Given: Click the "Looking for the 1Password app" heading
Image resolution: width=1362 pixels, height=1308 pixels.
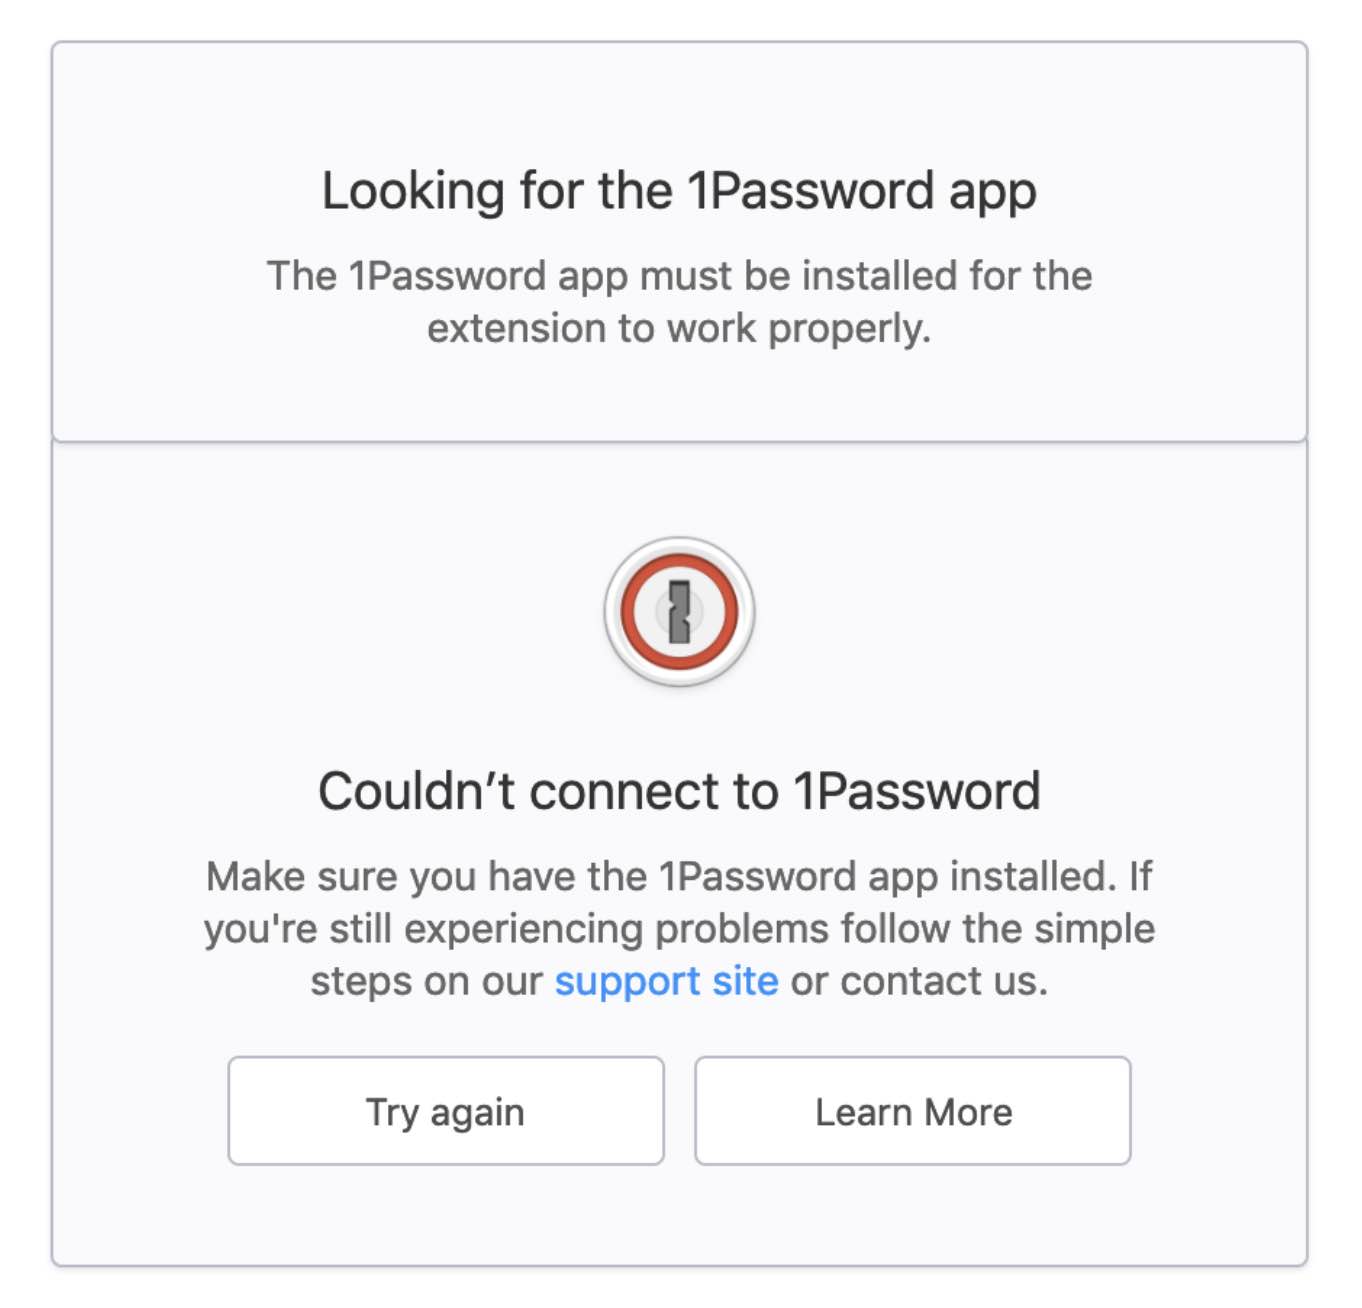Looking at the screenshot, I should coord(679,190).
